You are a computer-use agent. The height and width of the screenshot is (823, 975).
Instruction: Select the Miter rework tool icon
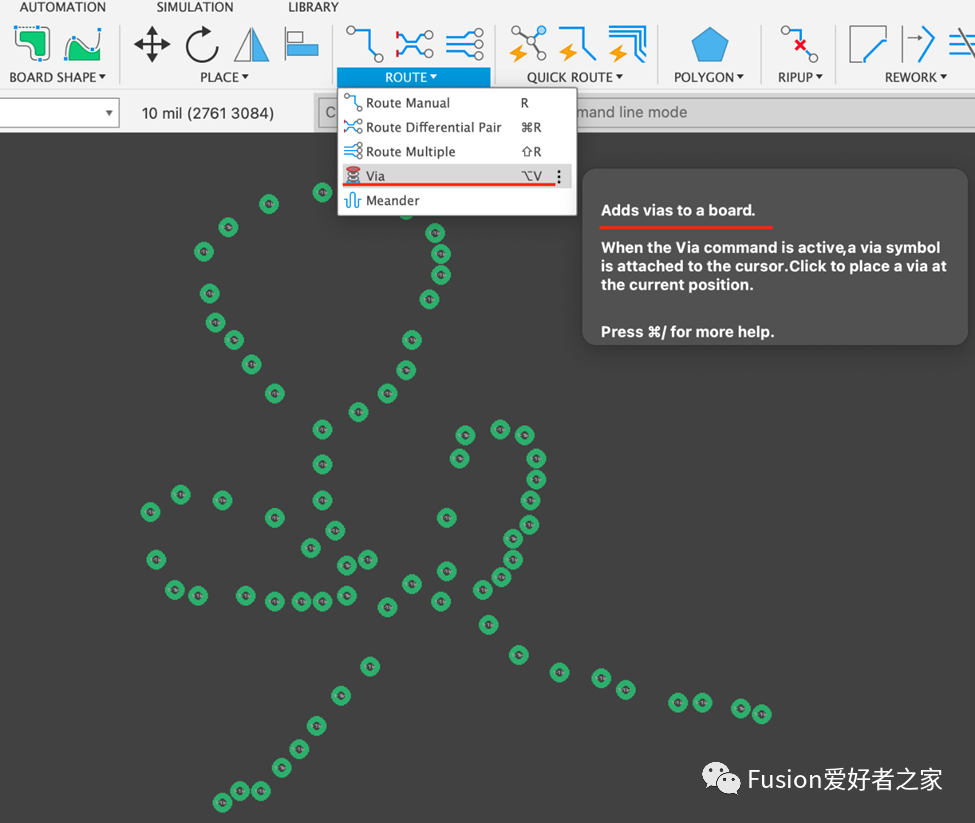868,44
